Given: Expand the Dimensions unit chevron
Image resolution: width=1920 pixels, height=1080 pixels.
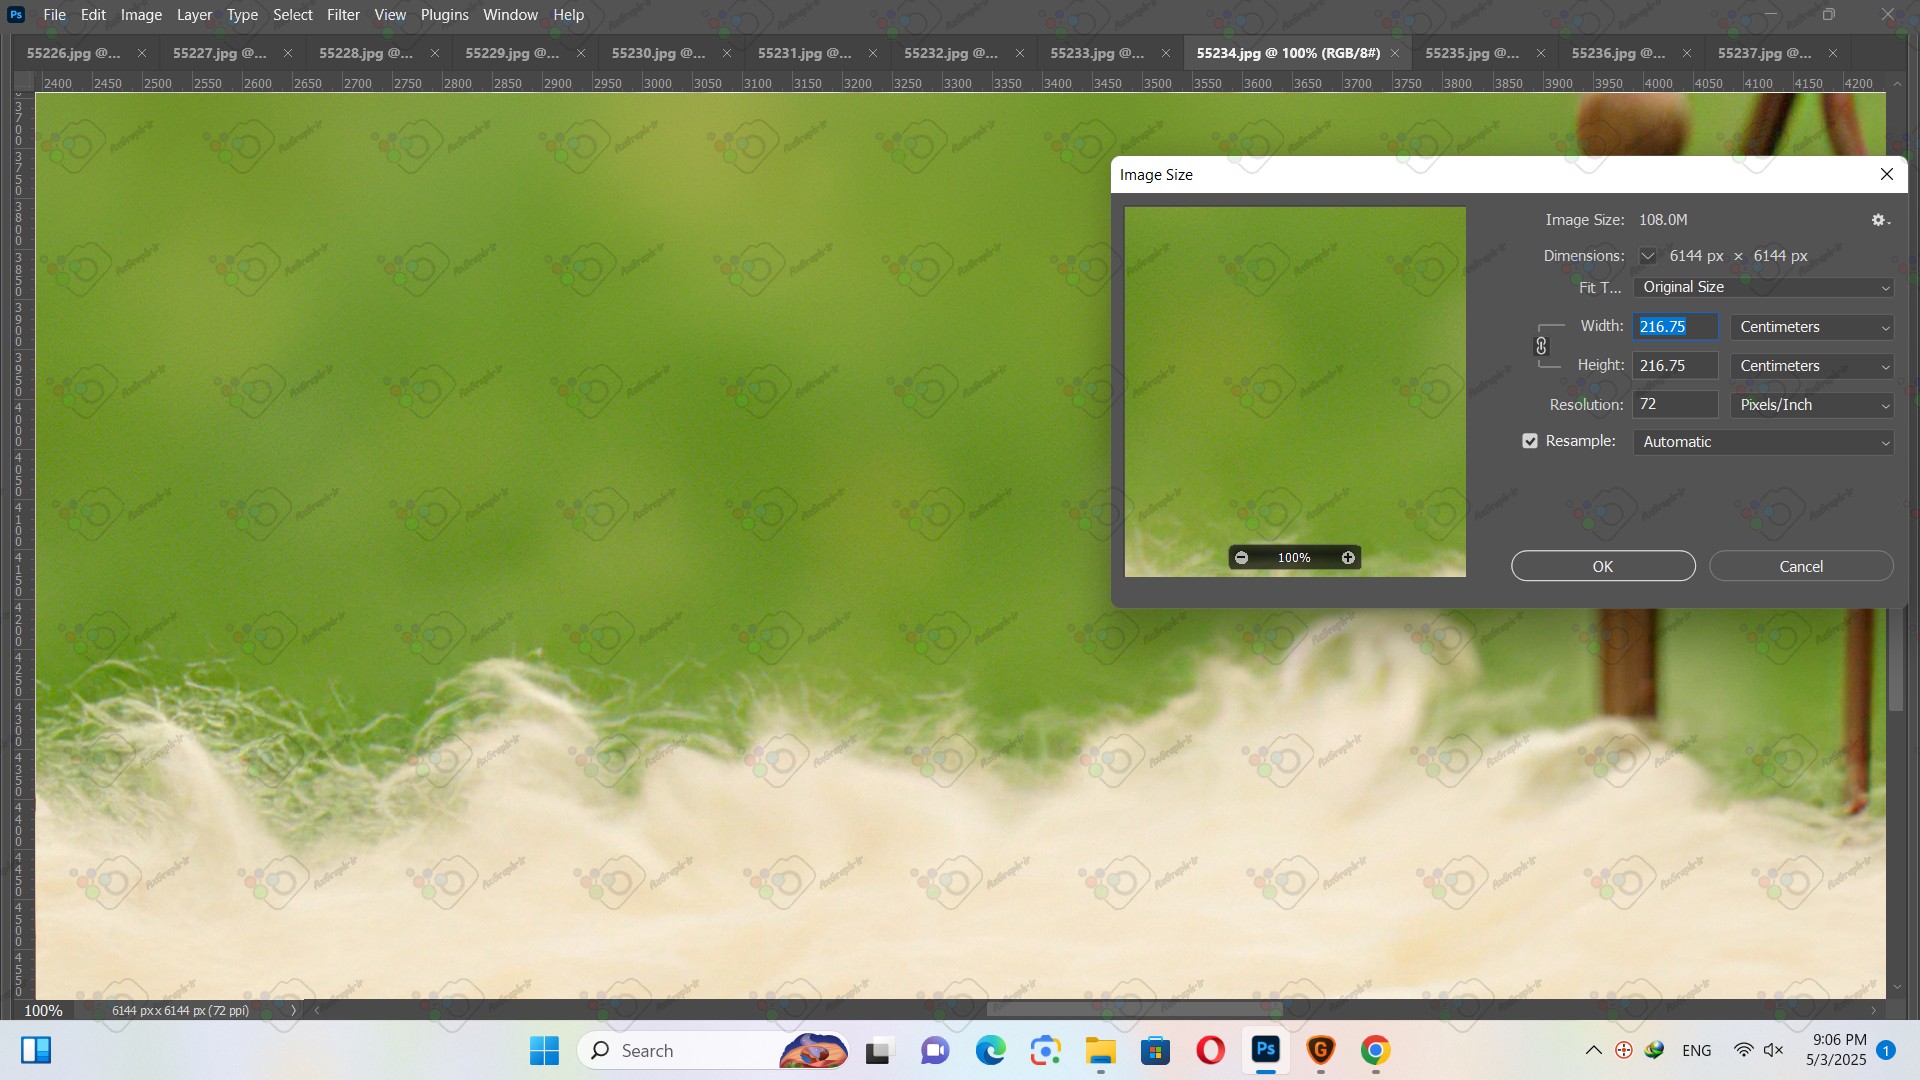Looking at the screenshot, I should point(1647,256).
